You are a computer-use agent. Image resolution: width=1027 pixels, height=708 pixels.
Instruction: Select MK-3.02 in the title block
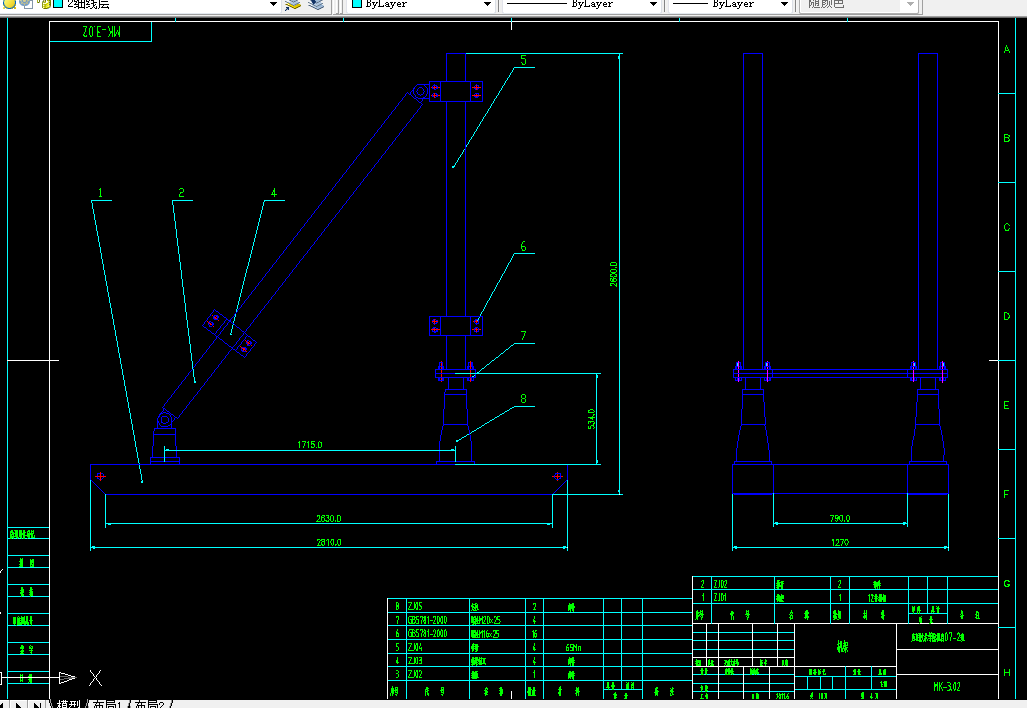[946, 686]
